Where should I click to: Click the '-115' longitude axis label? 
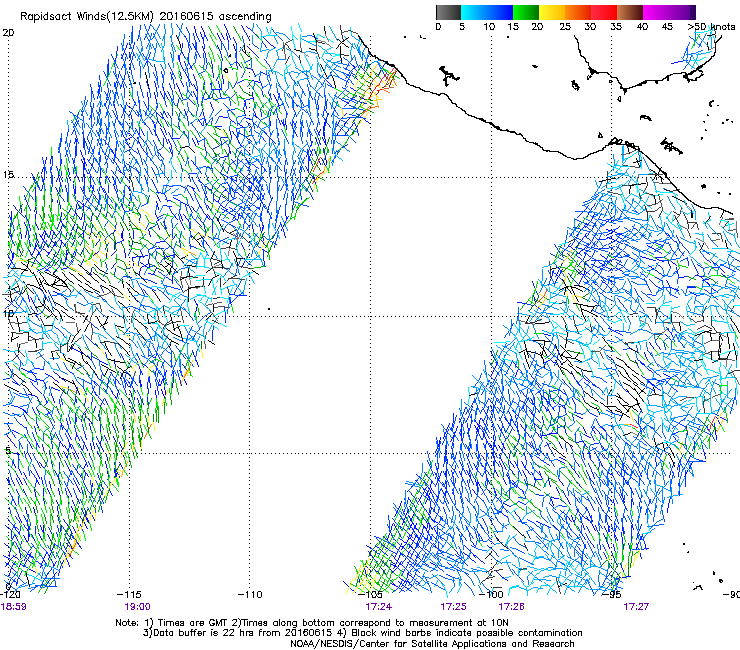pyautogui.click(x=129, y=594)
